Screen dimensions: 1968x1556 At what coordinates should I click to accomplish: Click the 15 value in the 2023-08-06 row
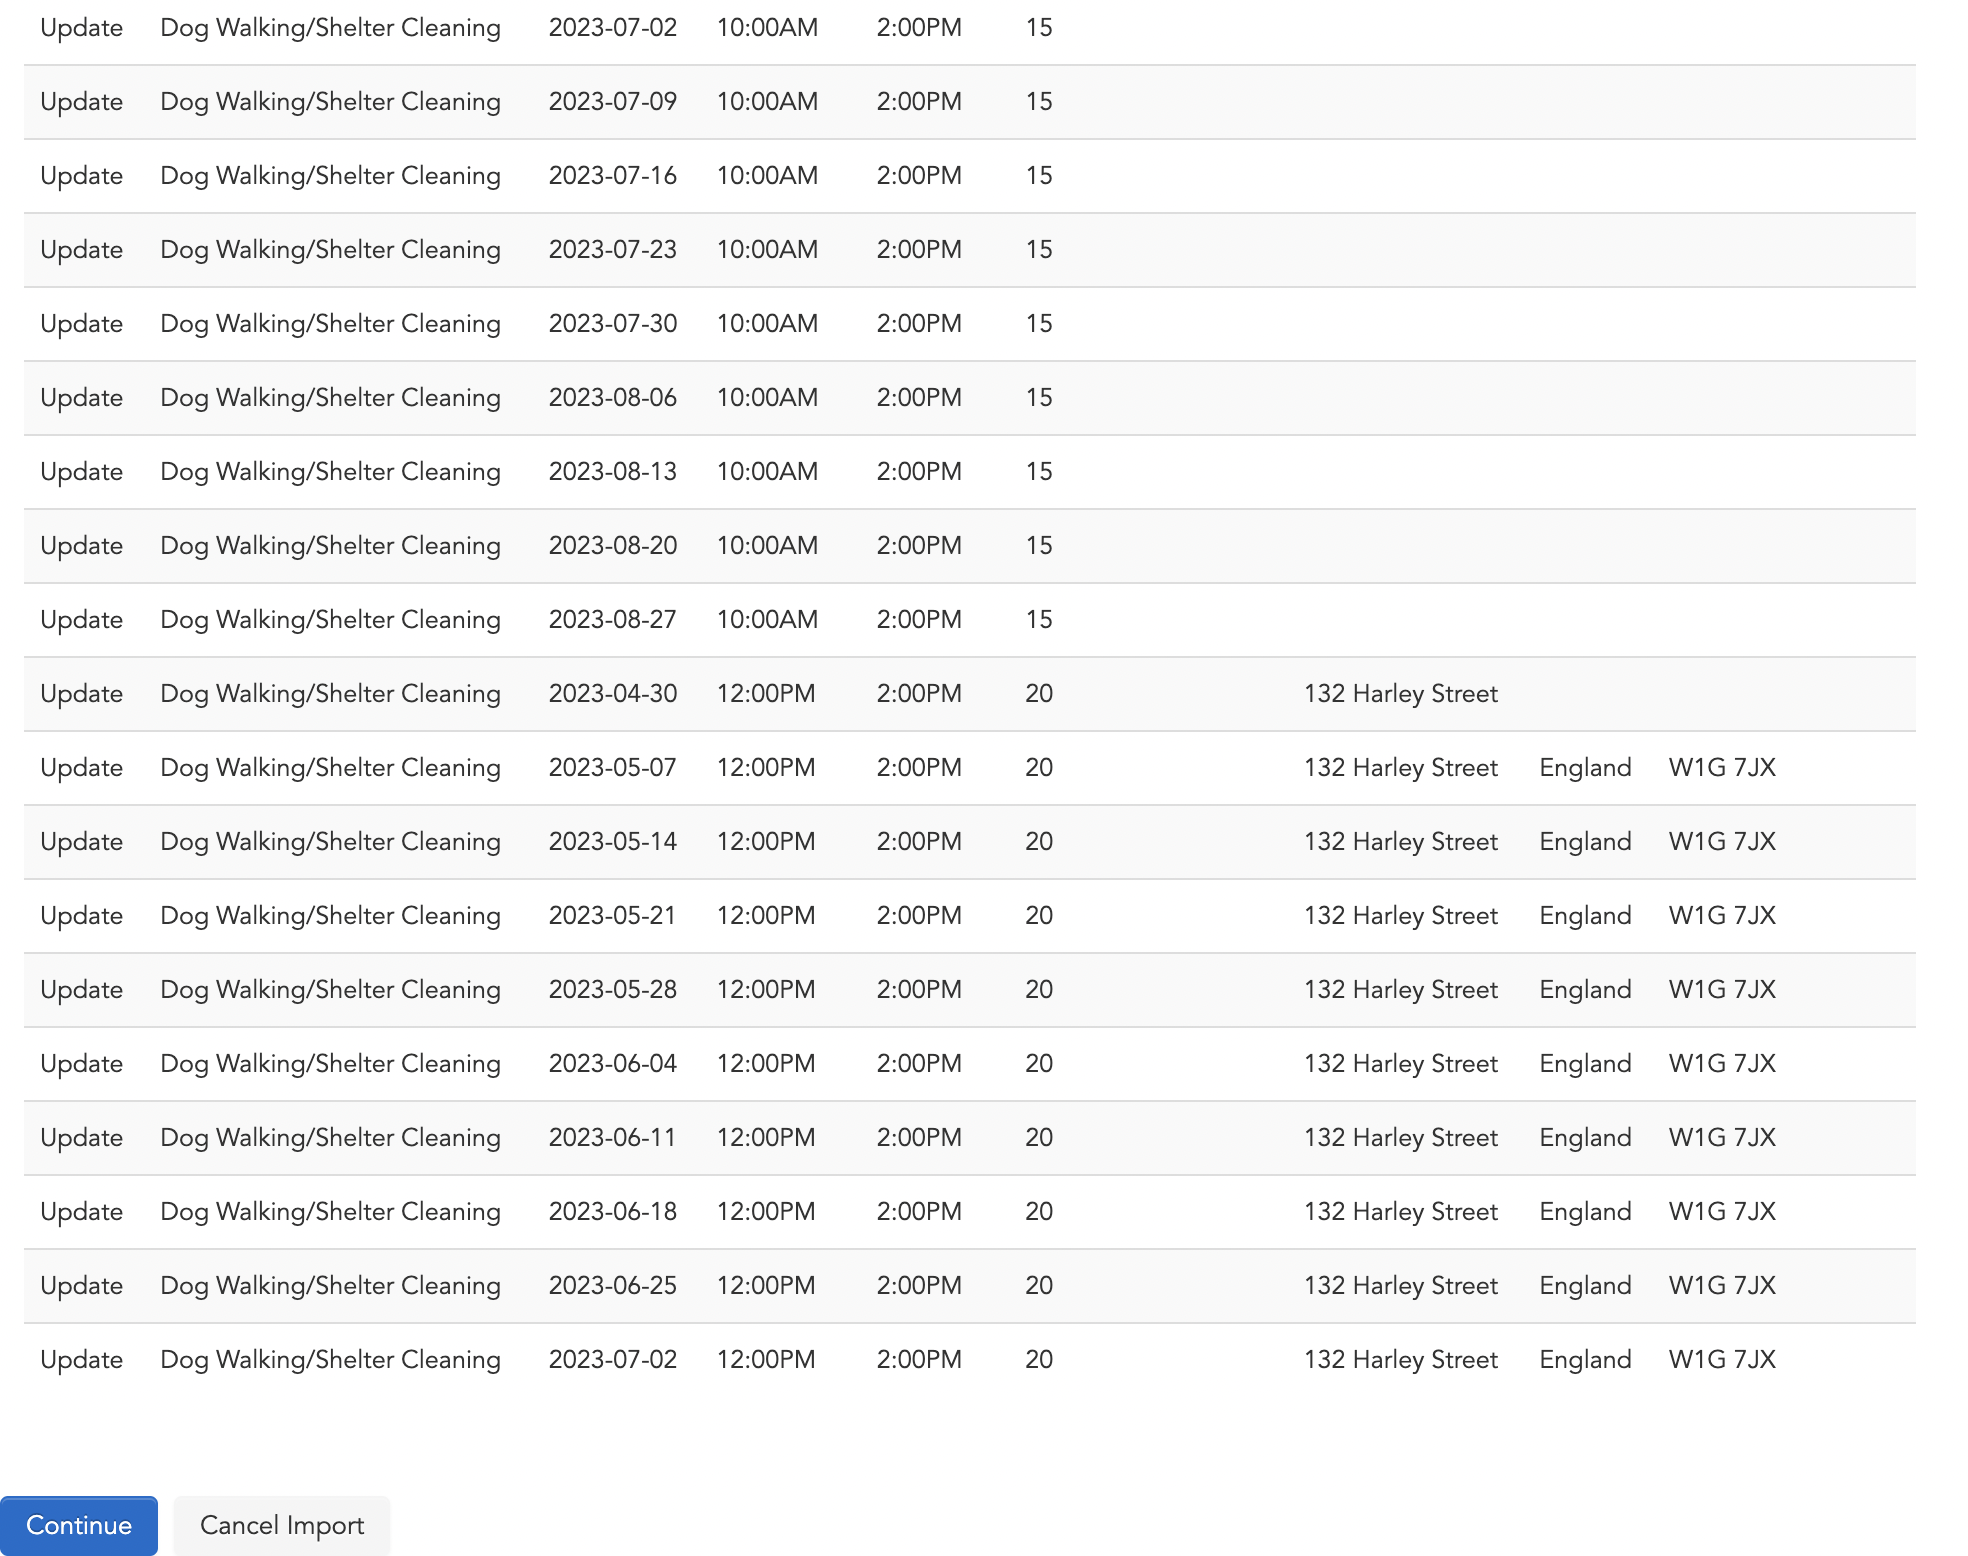[x=1039, y=398]
